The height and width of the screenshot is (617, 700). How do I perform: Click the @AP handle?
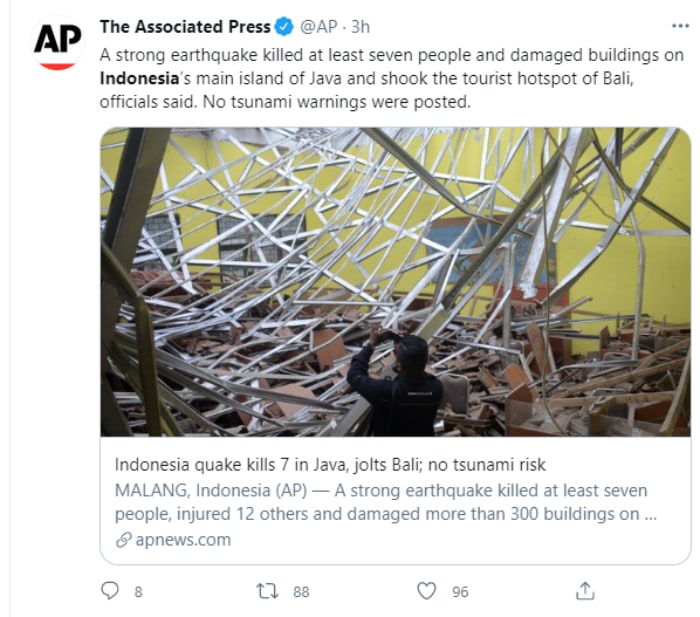click(x=319, y=27)
